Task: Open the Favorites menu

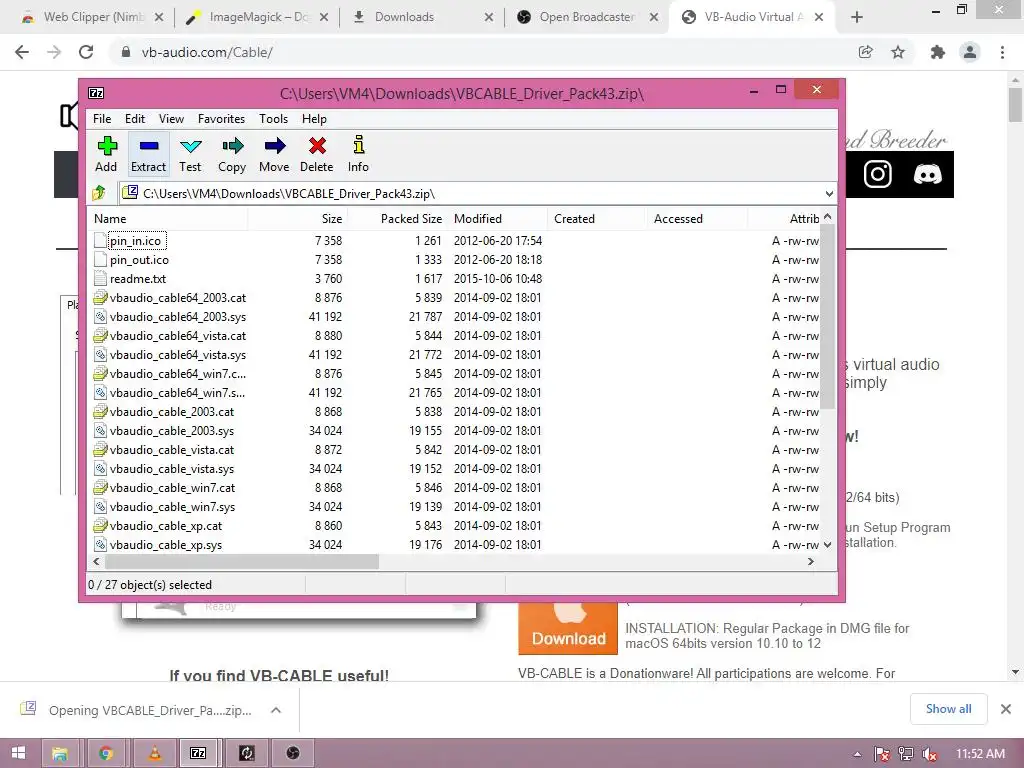Action: pyautogui.click(x=221, y=119)
